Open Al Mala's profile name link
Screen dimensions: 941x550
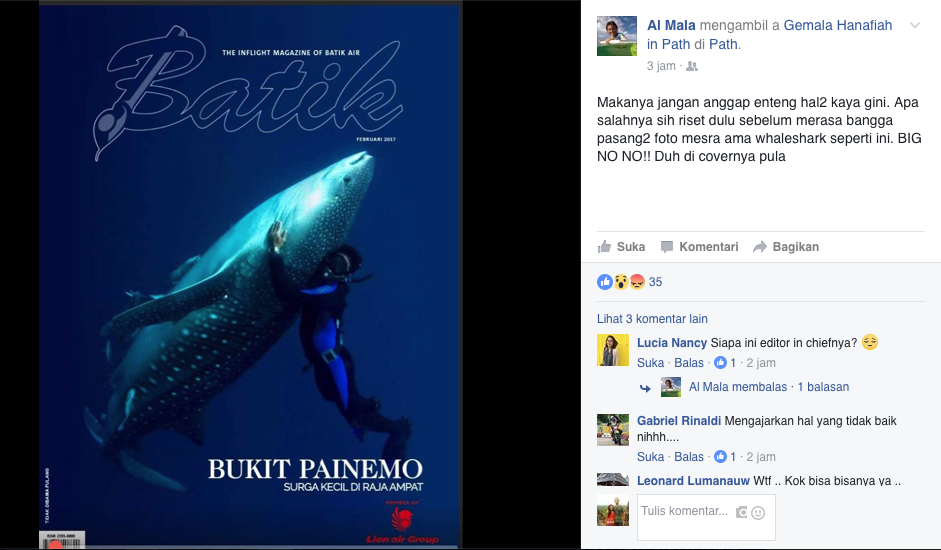click(x=671, y=25)
